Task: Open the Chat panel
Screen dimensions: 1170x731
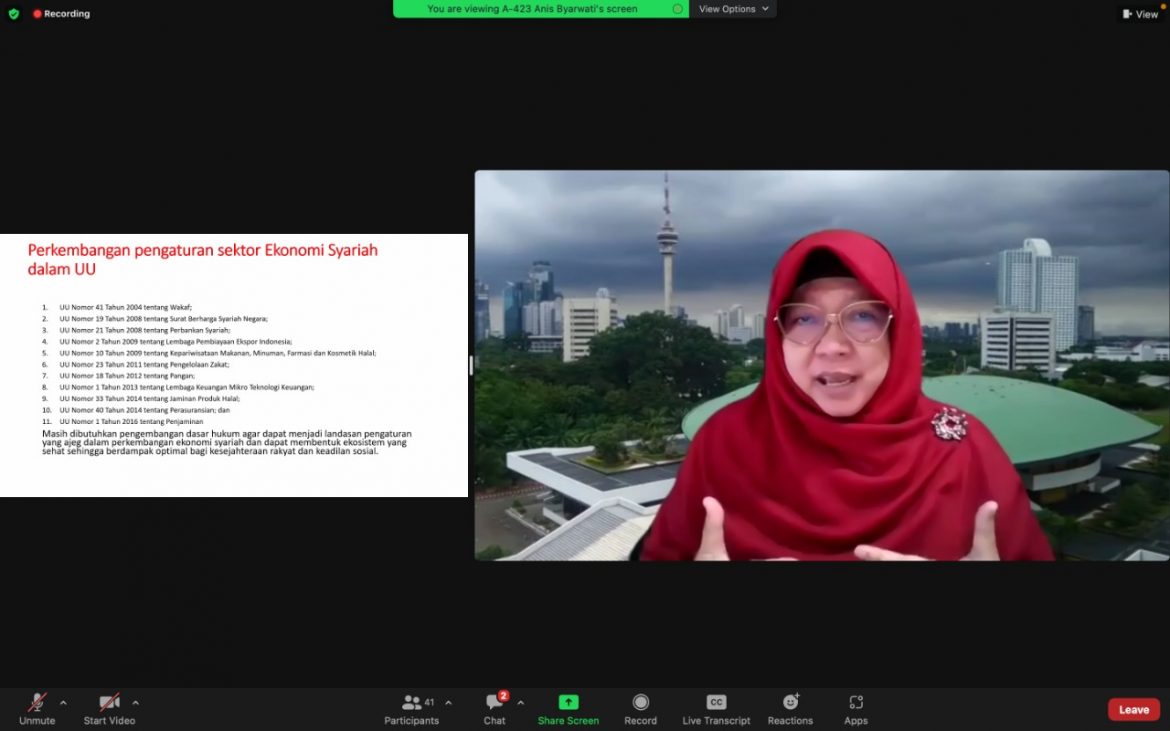Action: pos(494,708)
